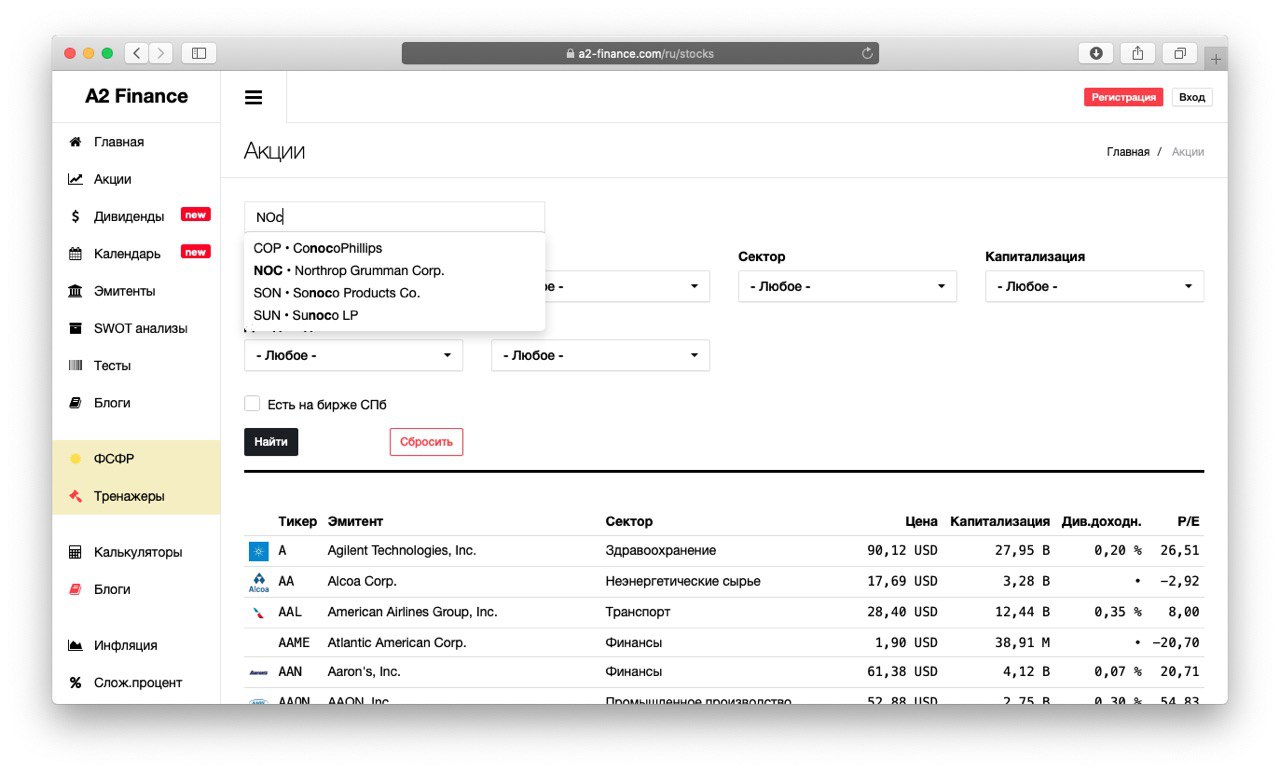Reload the page in the address bar
Screen dimensions: 1280x773
pyautogui.click(x=867, y=53)
